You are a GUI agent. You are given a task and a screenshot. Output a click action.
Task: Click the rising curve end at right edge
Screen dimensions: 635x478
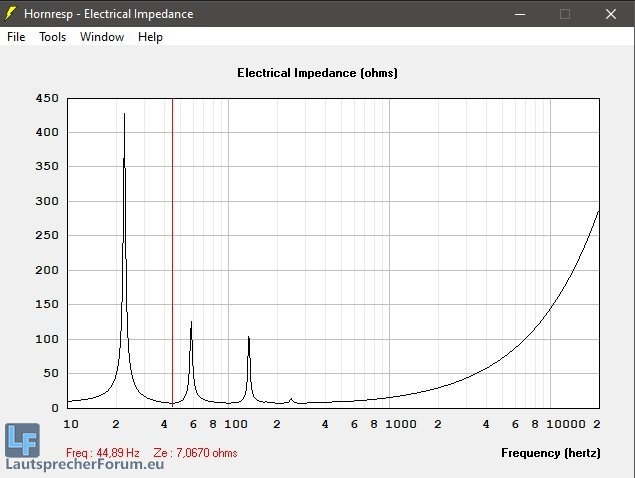point(597,212)
